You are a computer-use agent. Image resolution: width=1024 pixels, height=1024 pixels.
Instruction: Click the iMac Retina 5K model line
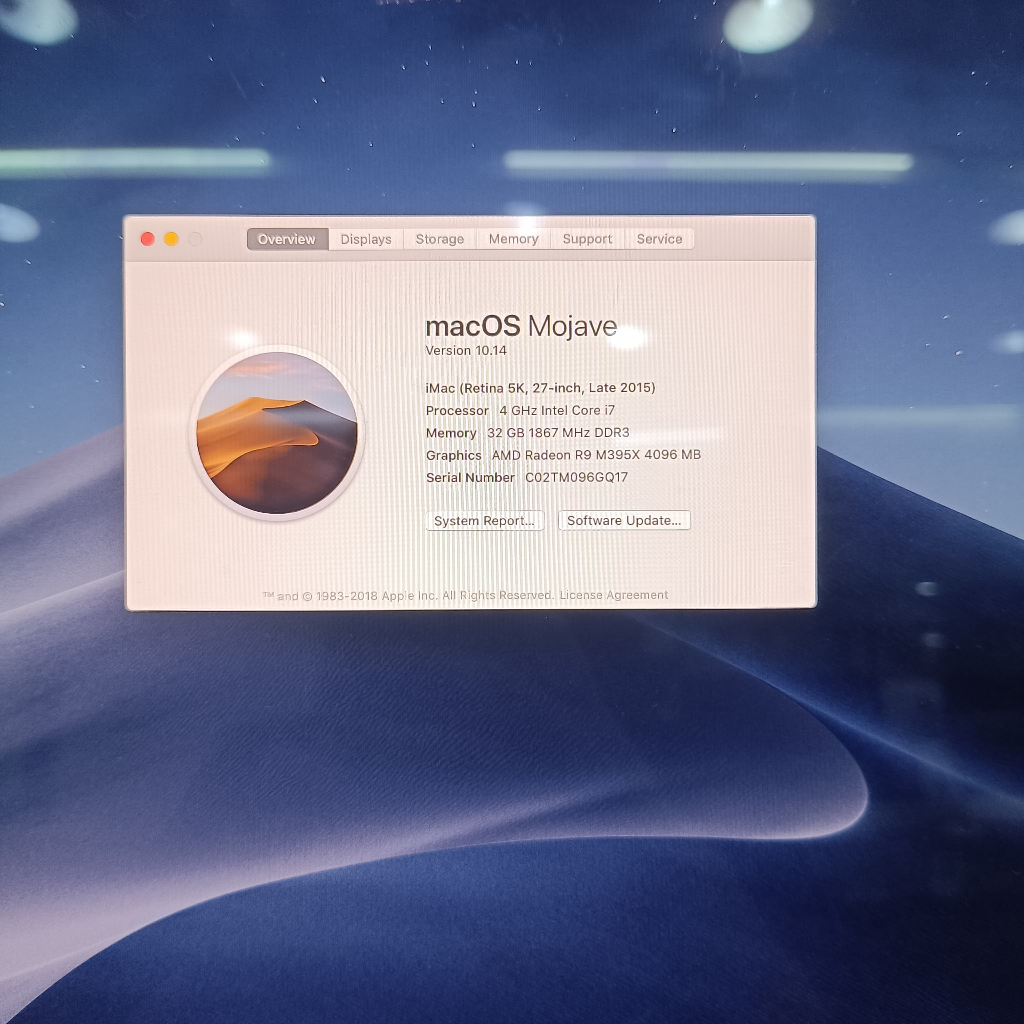point(540,388)
